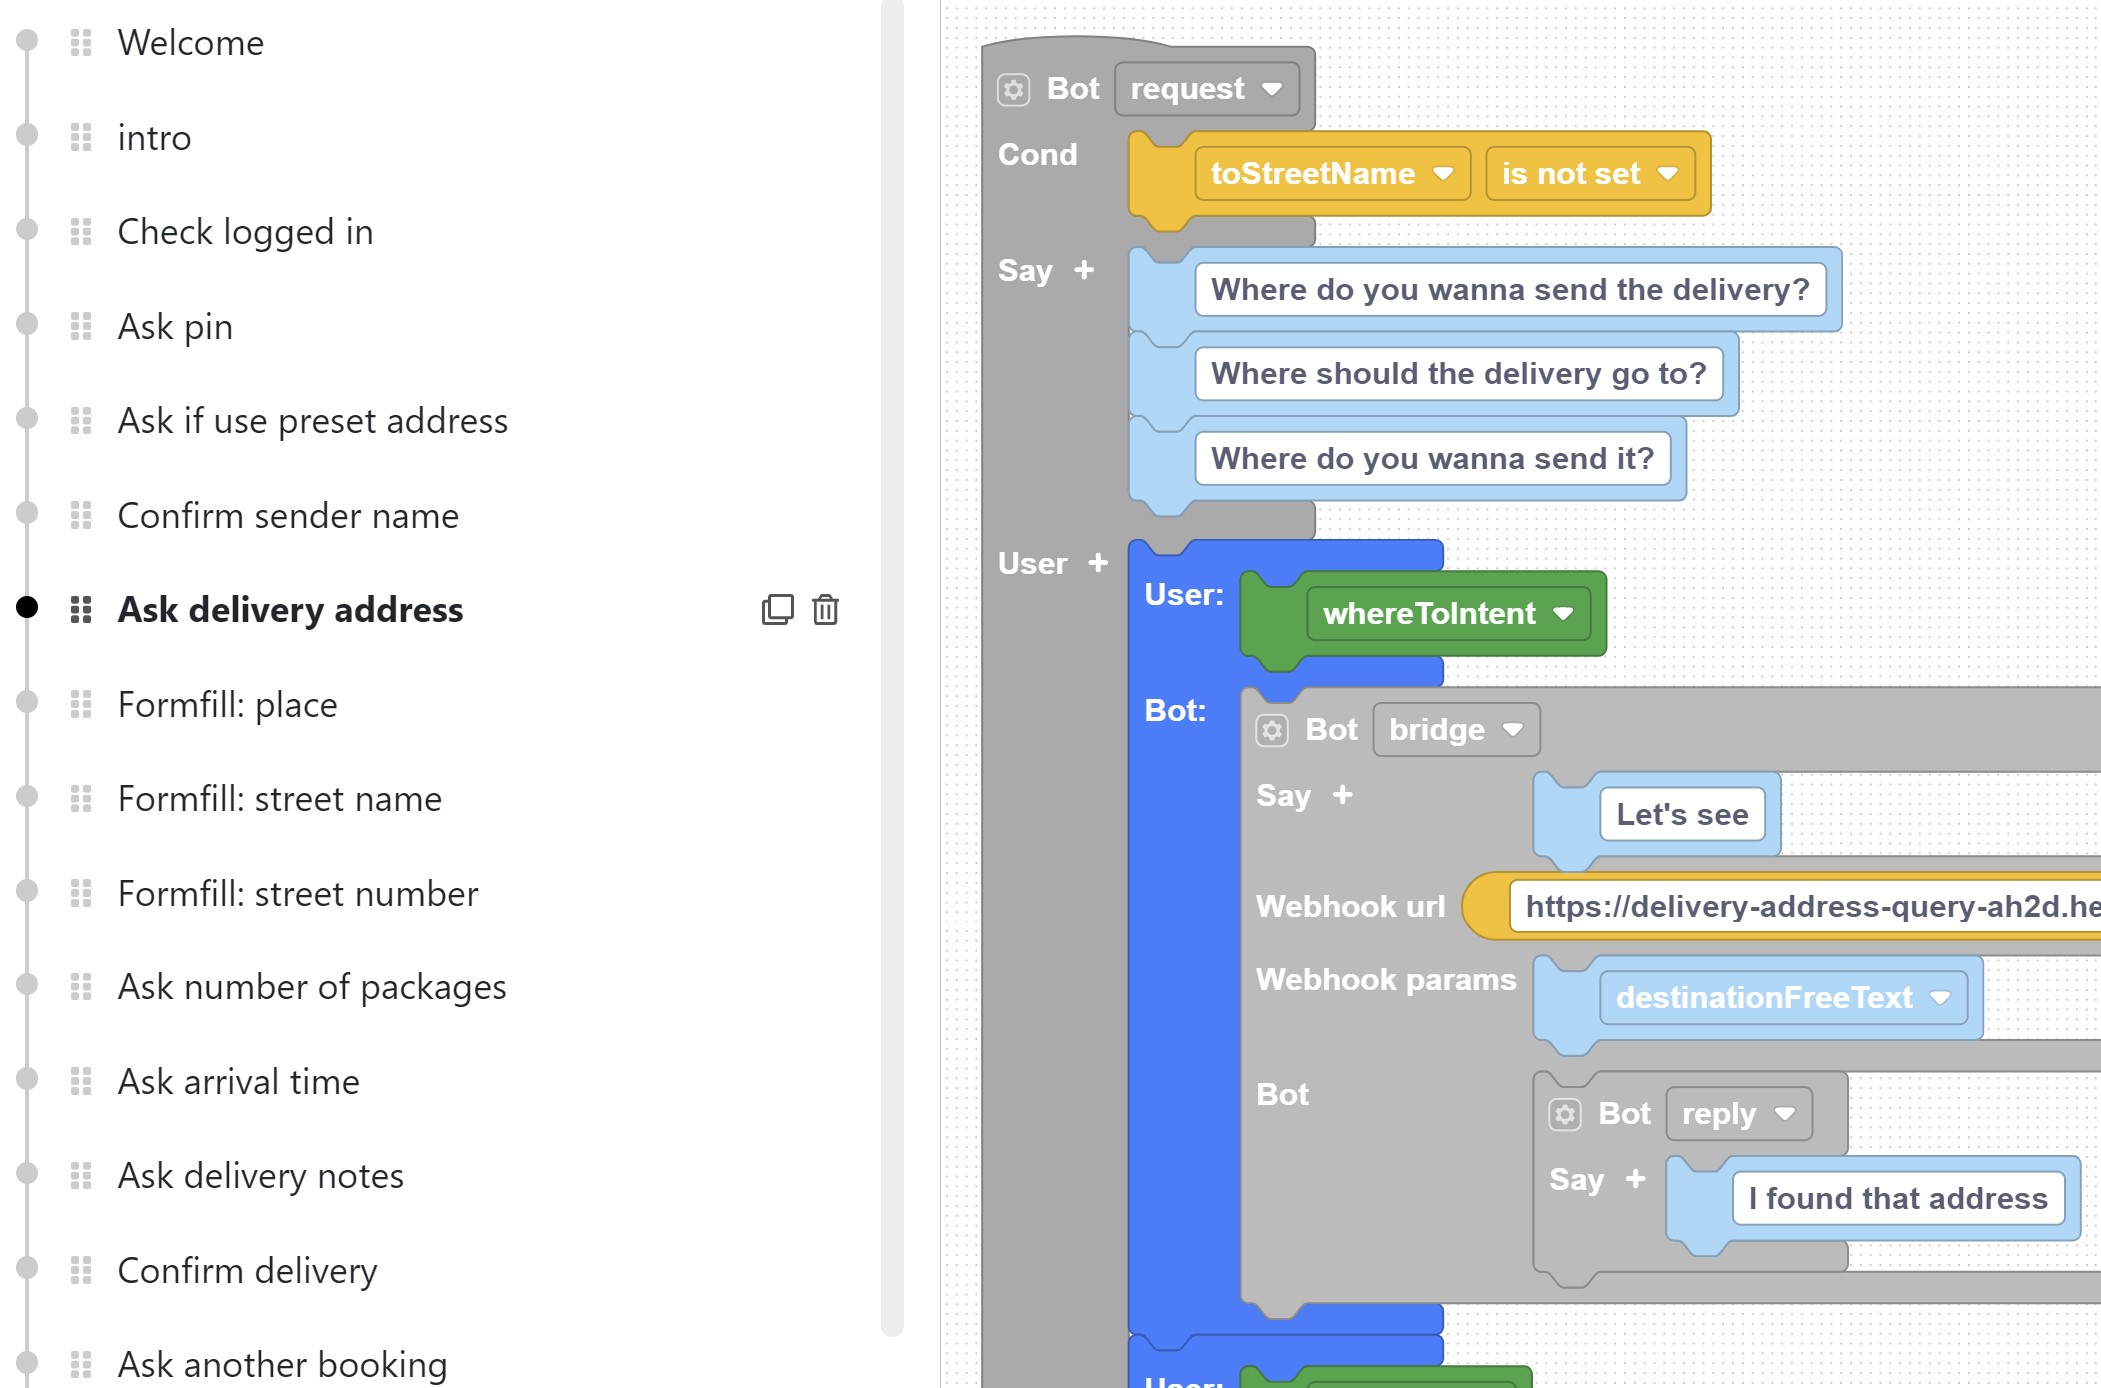Open the Bot request type dropdown
2101x1388 pixels.
pyautogui.click(x=1206, y=89)
